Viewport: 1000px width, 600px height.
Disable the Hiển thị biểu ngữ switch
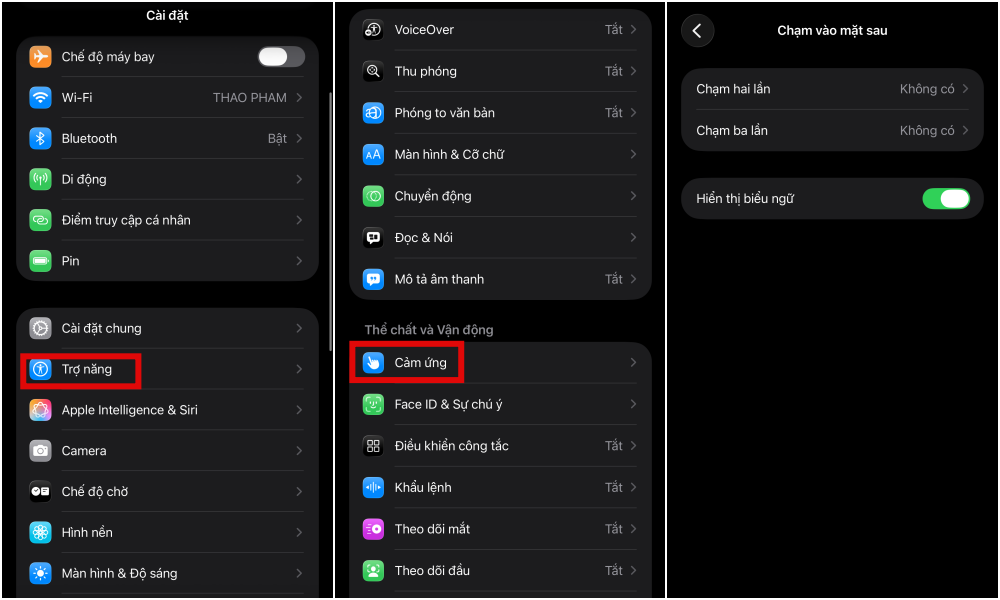(946, 199)
